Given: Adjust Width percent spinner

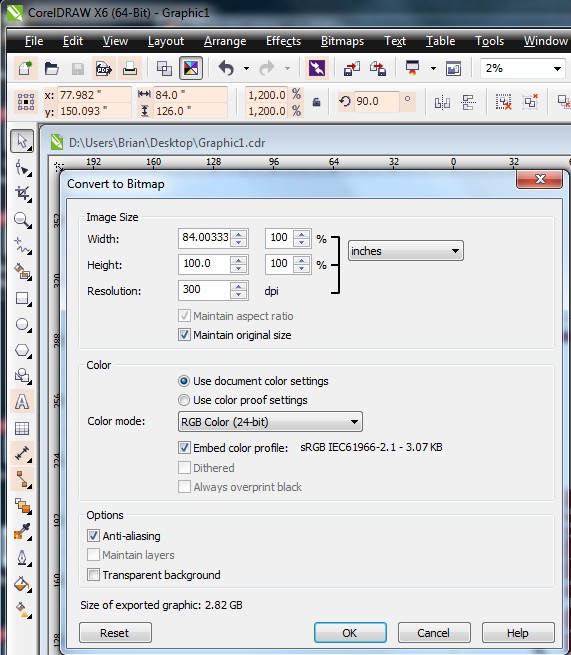Looking at the screenshot, I should [301, 239].
